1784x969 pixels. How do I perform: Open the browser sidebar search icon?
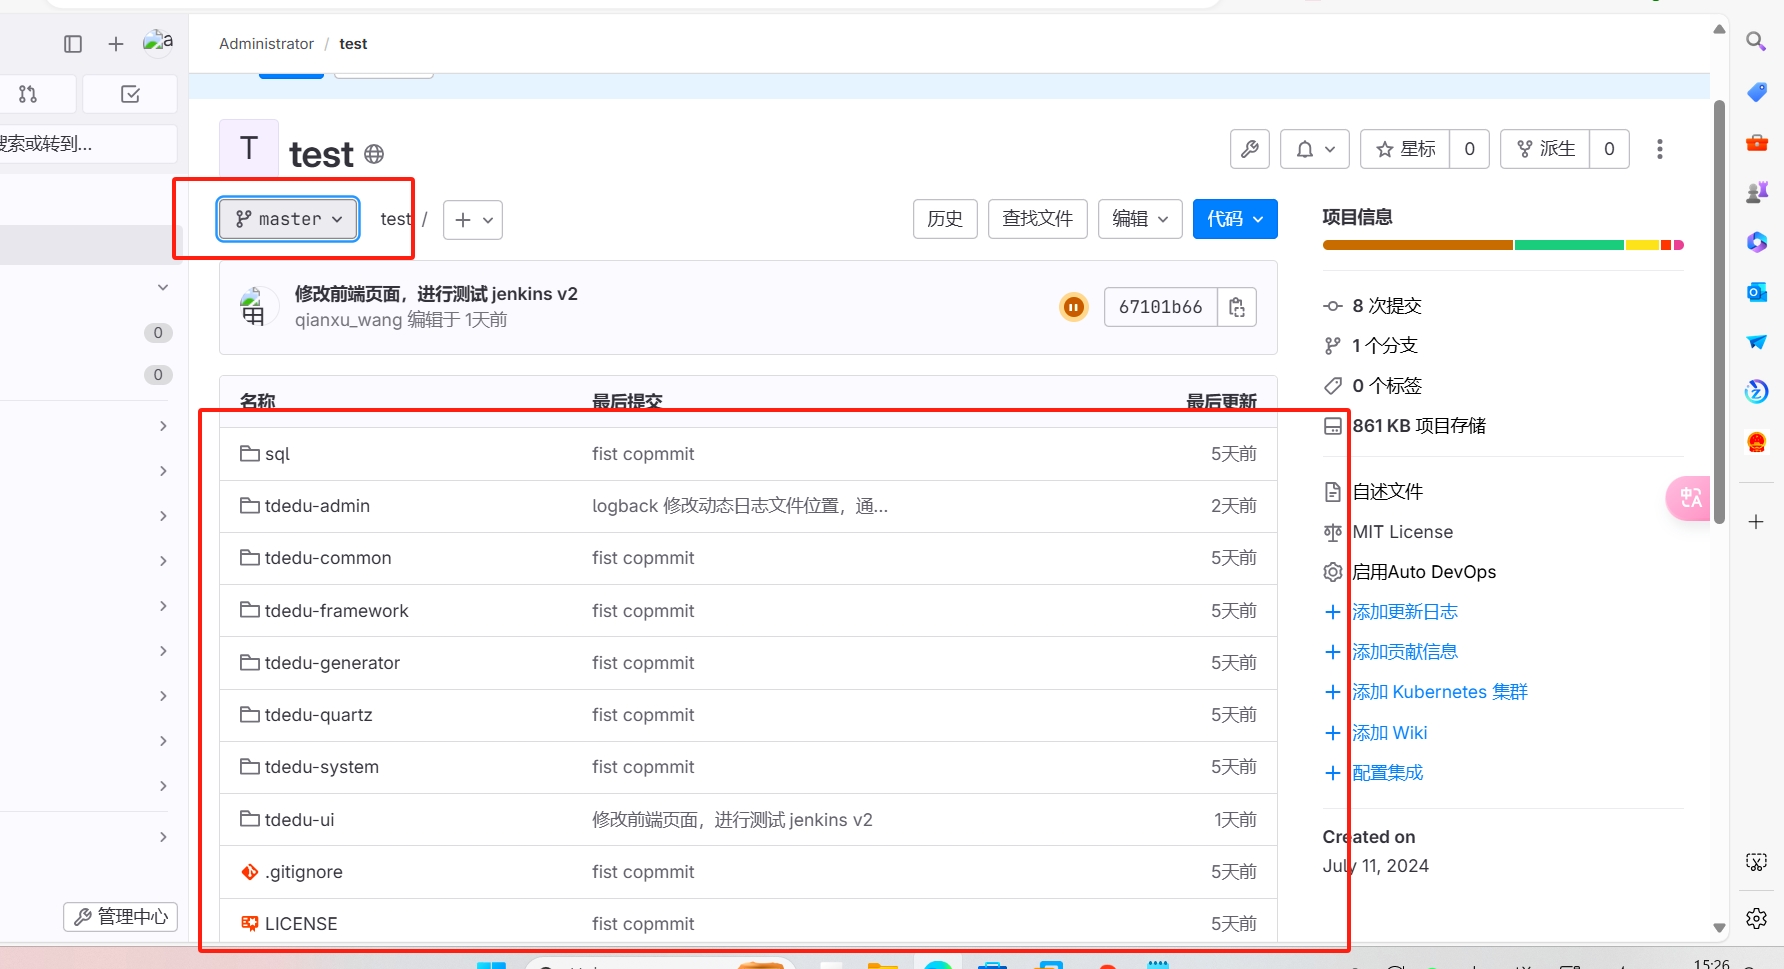[x=1756, y=41]
